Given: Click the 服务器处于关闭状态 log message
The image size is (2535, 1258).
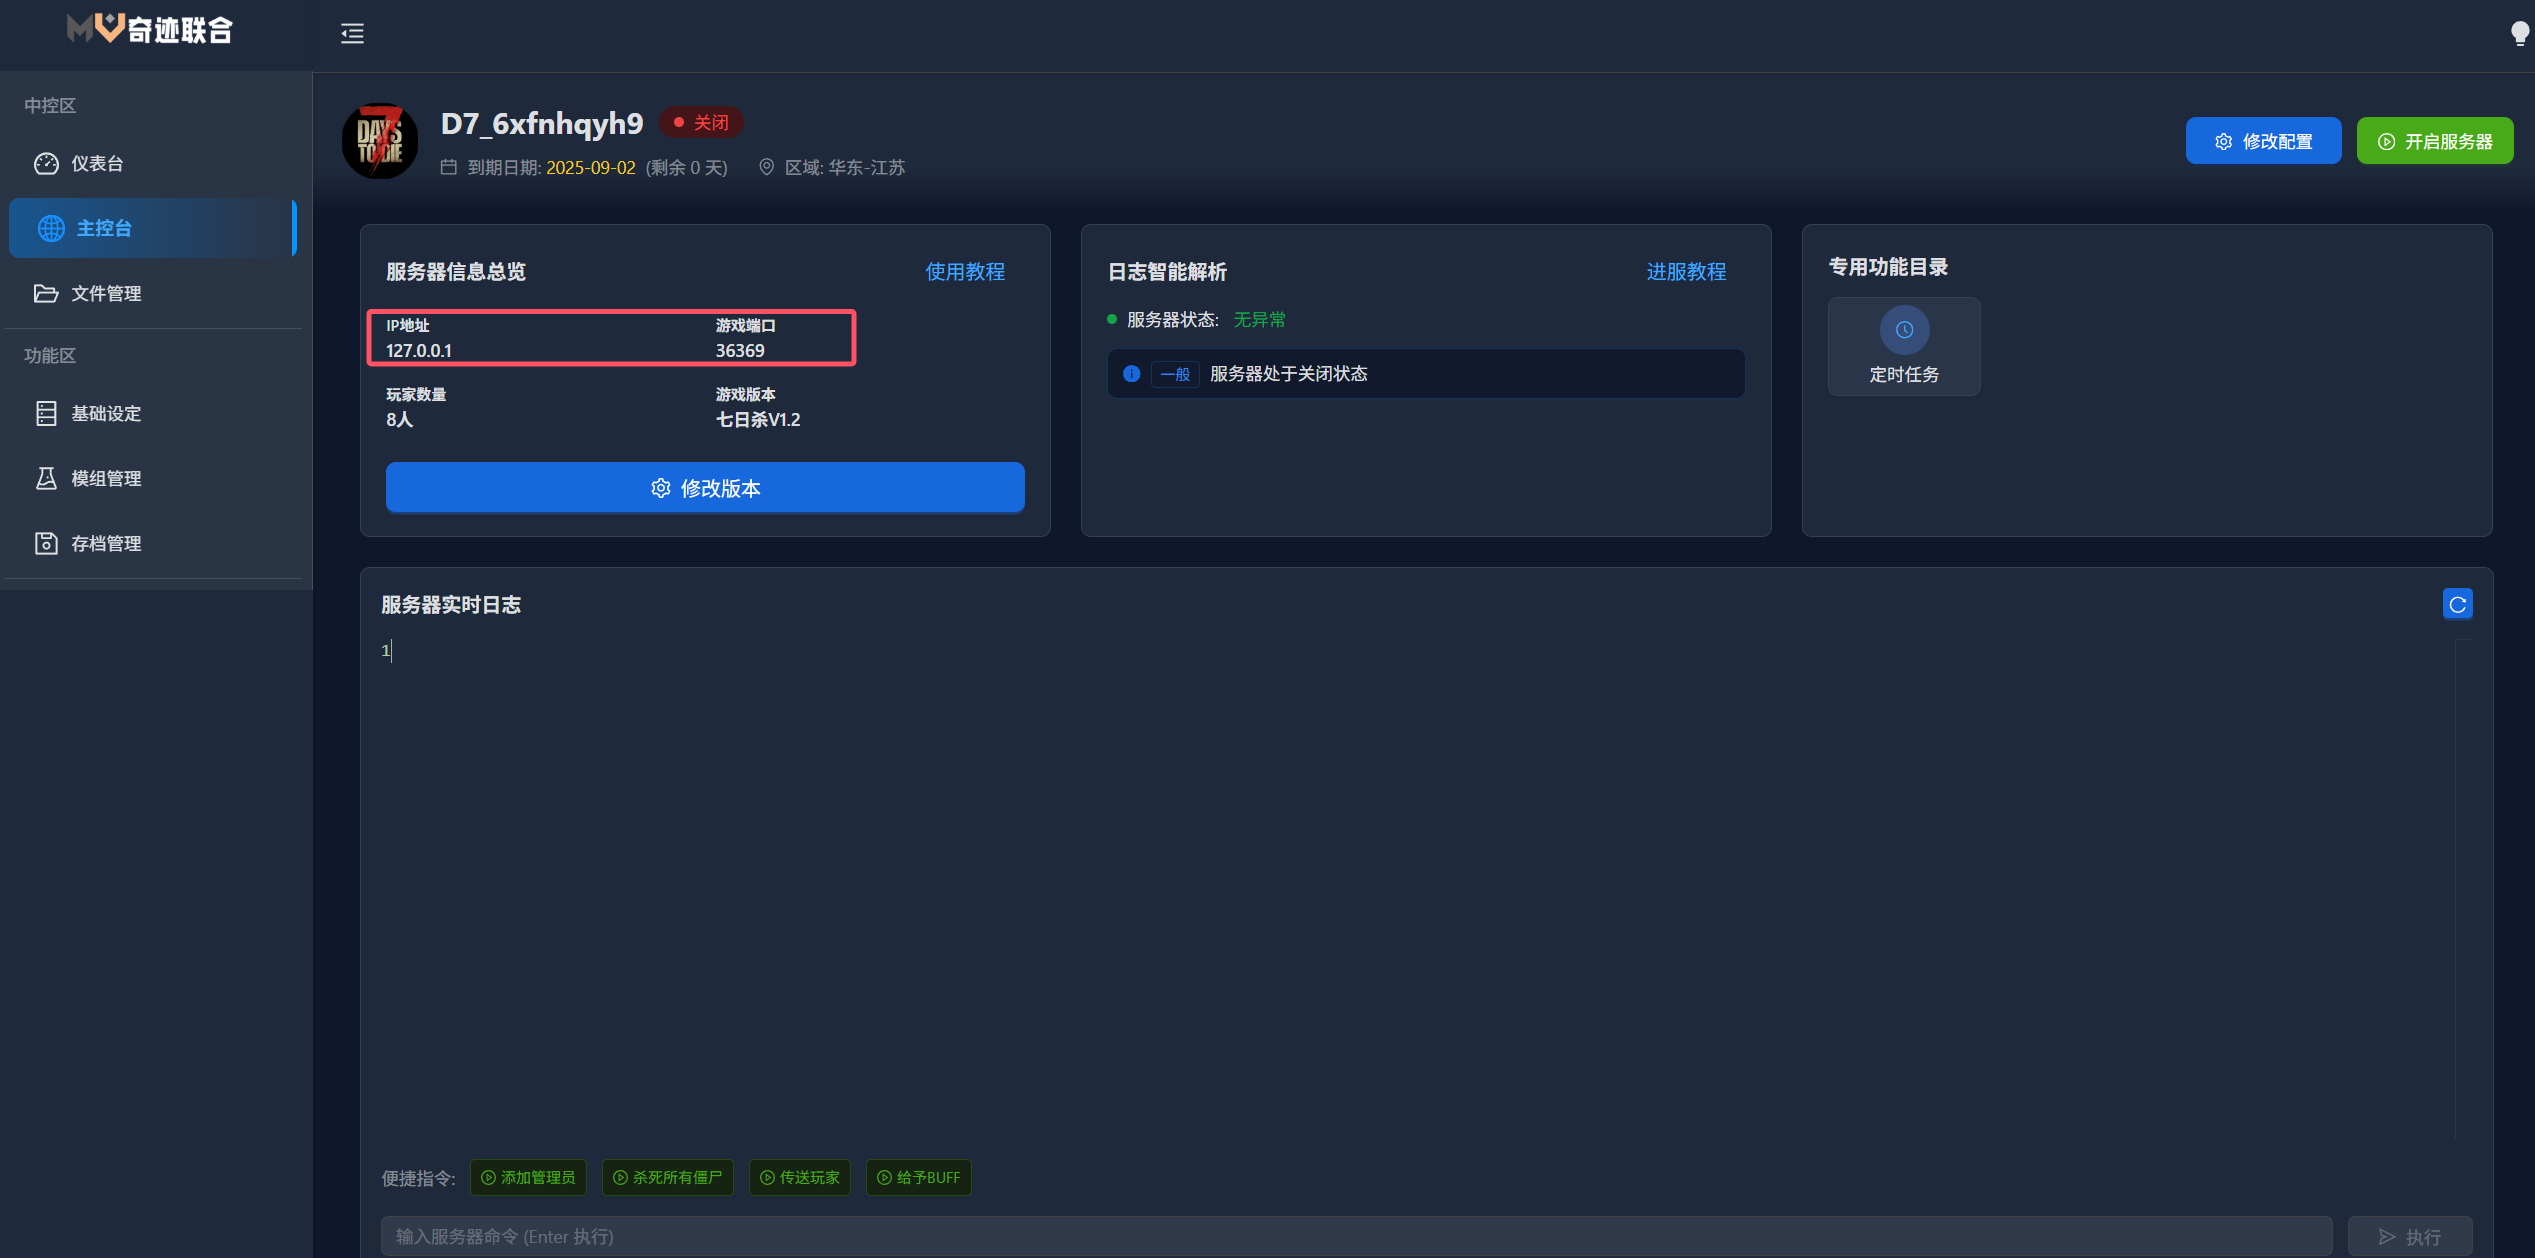Looking at the screenshot, I should pyautogui.click(x=1289, y=374).
